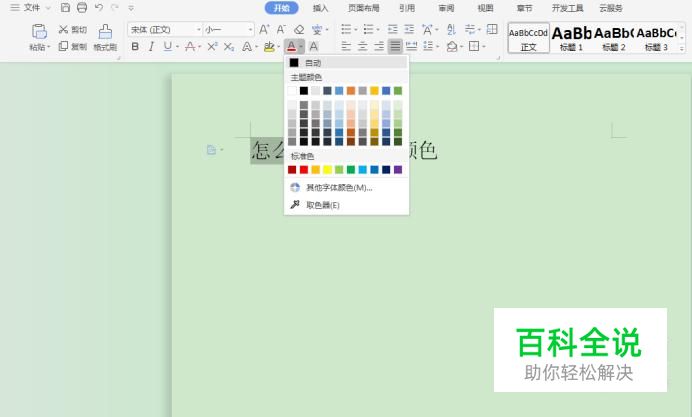692x417 pixels.
Task: Click the justify alignment button
Action: pyautogui.click(x=395, y=46)
